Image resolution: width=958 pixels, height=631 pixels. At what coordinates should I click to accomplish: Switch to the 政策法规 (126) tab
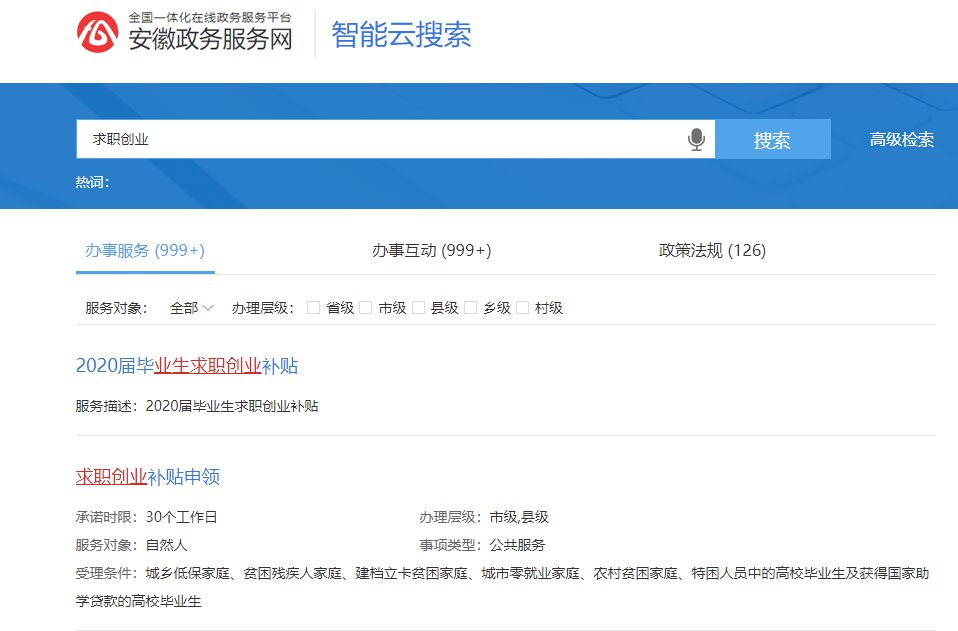pos(712,250)
